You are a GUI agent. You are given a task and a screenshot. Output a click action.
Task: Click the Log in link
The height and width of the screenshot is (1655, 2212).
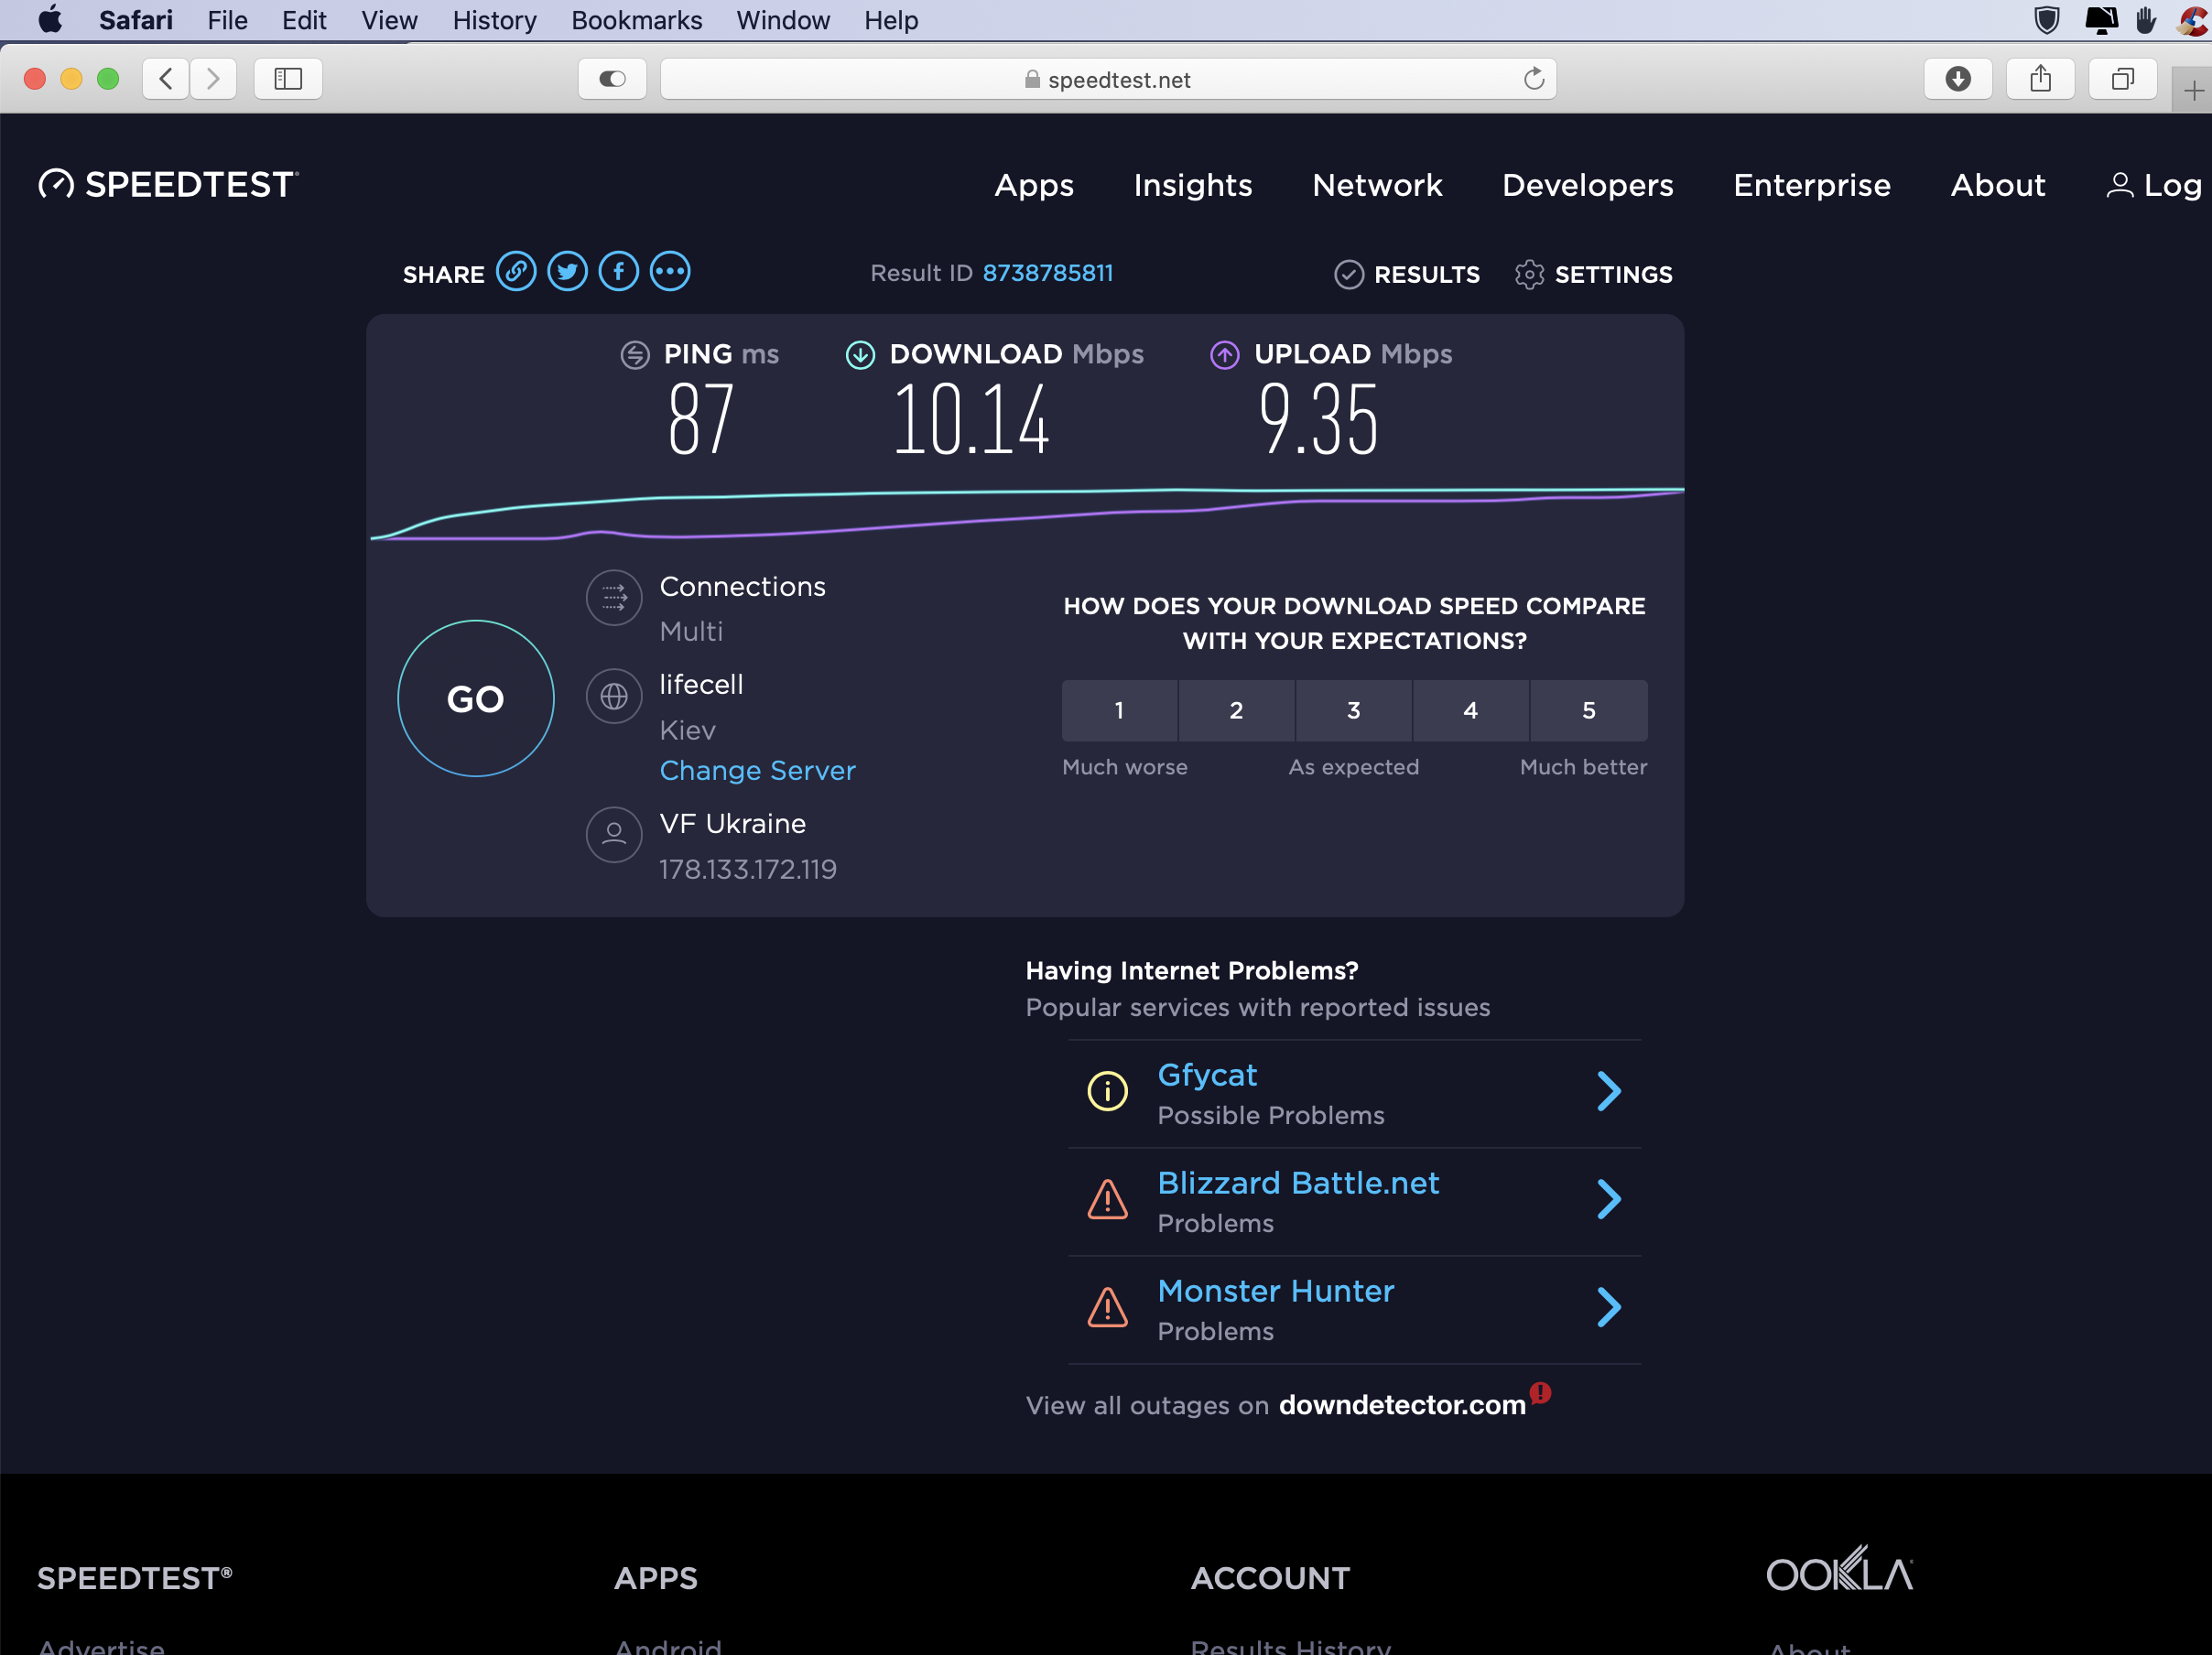point(2157,185)
